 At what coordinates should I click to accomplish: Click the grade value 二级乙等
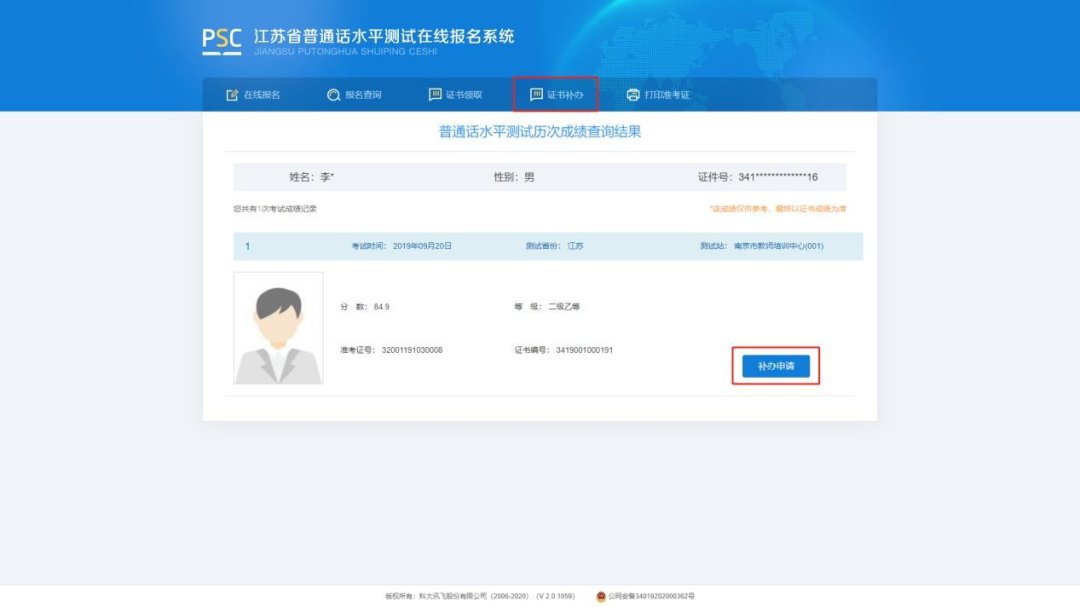click(x=564, y=307)
